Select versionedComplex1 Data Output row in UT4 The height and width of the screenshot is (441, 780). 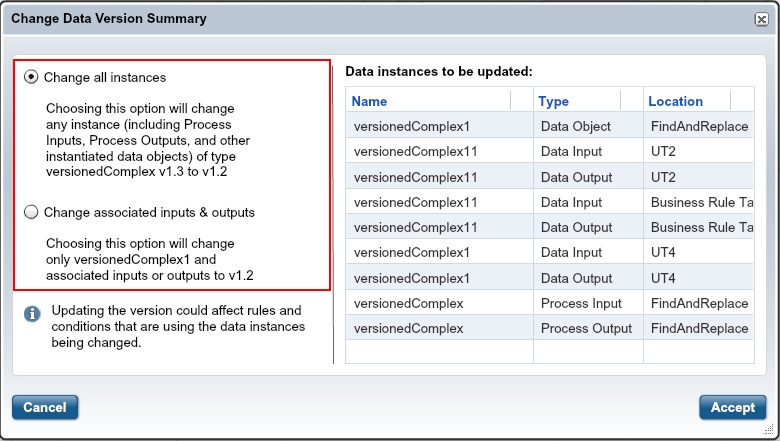click(x=549, y=278)
